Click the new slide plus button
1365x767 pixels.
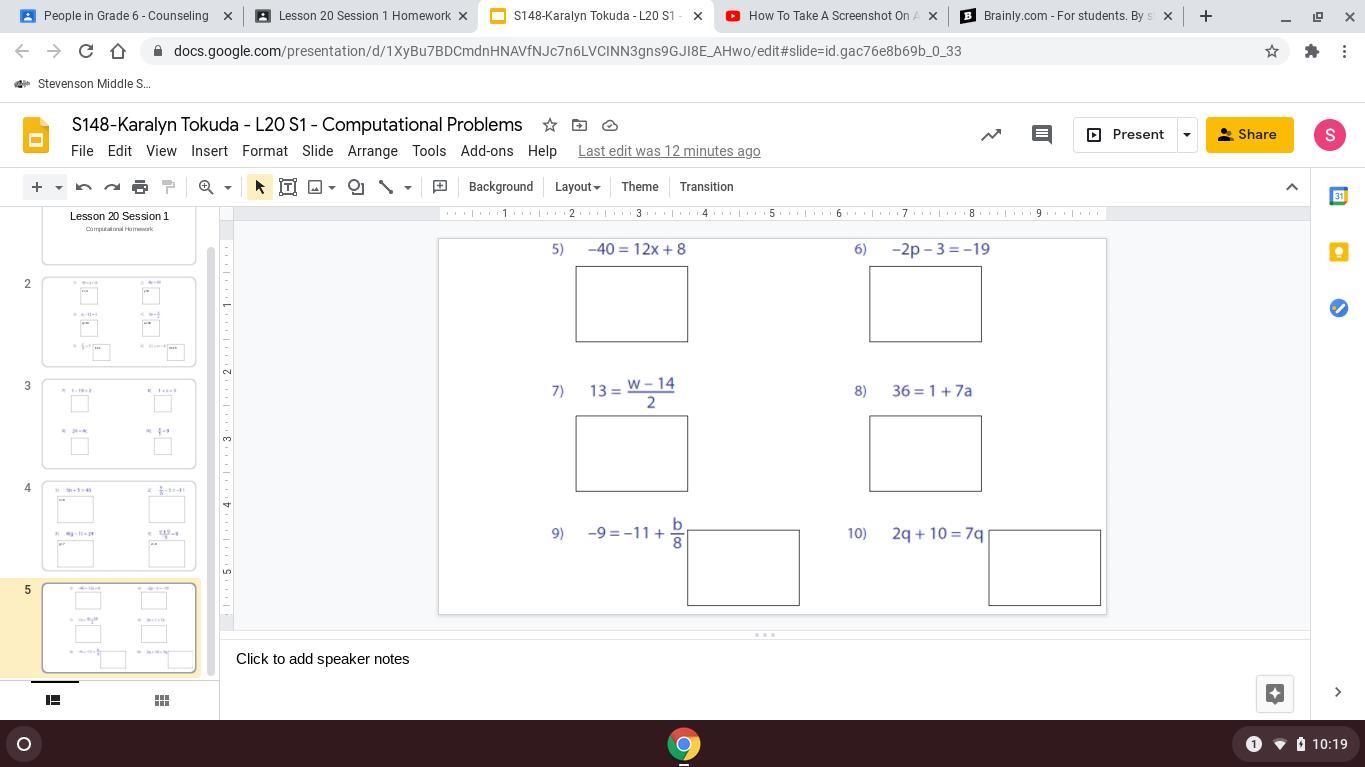point(36,187)
